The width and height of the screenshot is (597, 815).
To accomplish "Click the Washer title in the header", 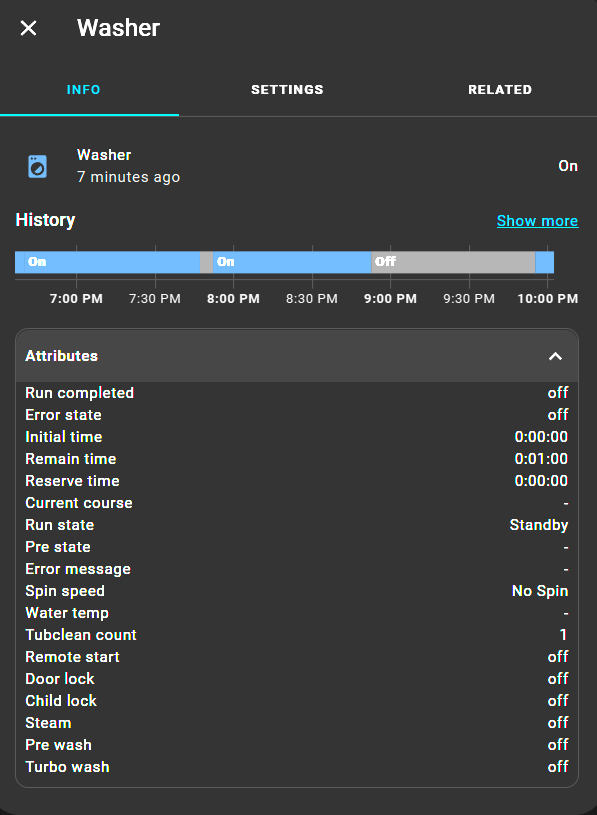I will pos(118,28).
